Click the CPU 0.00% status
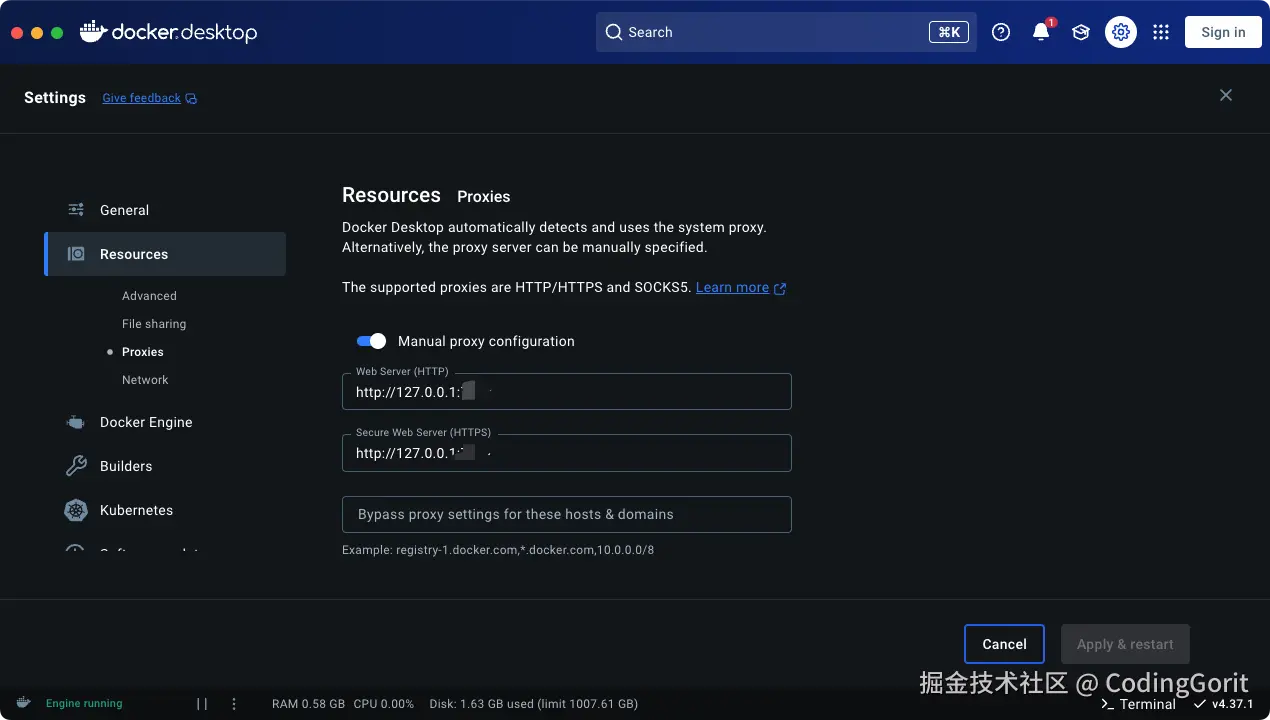Image resolution: width=1270 pixels, height=720 pixels. pos(383,704)
